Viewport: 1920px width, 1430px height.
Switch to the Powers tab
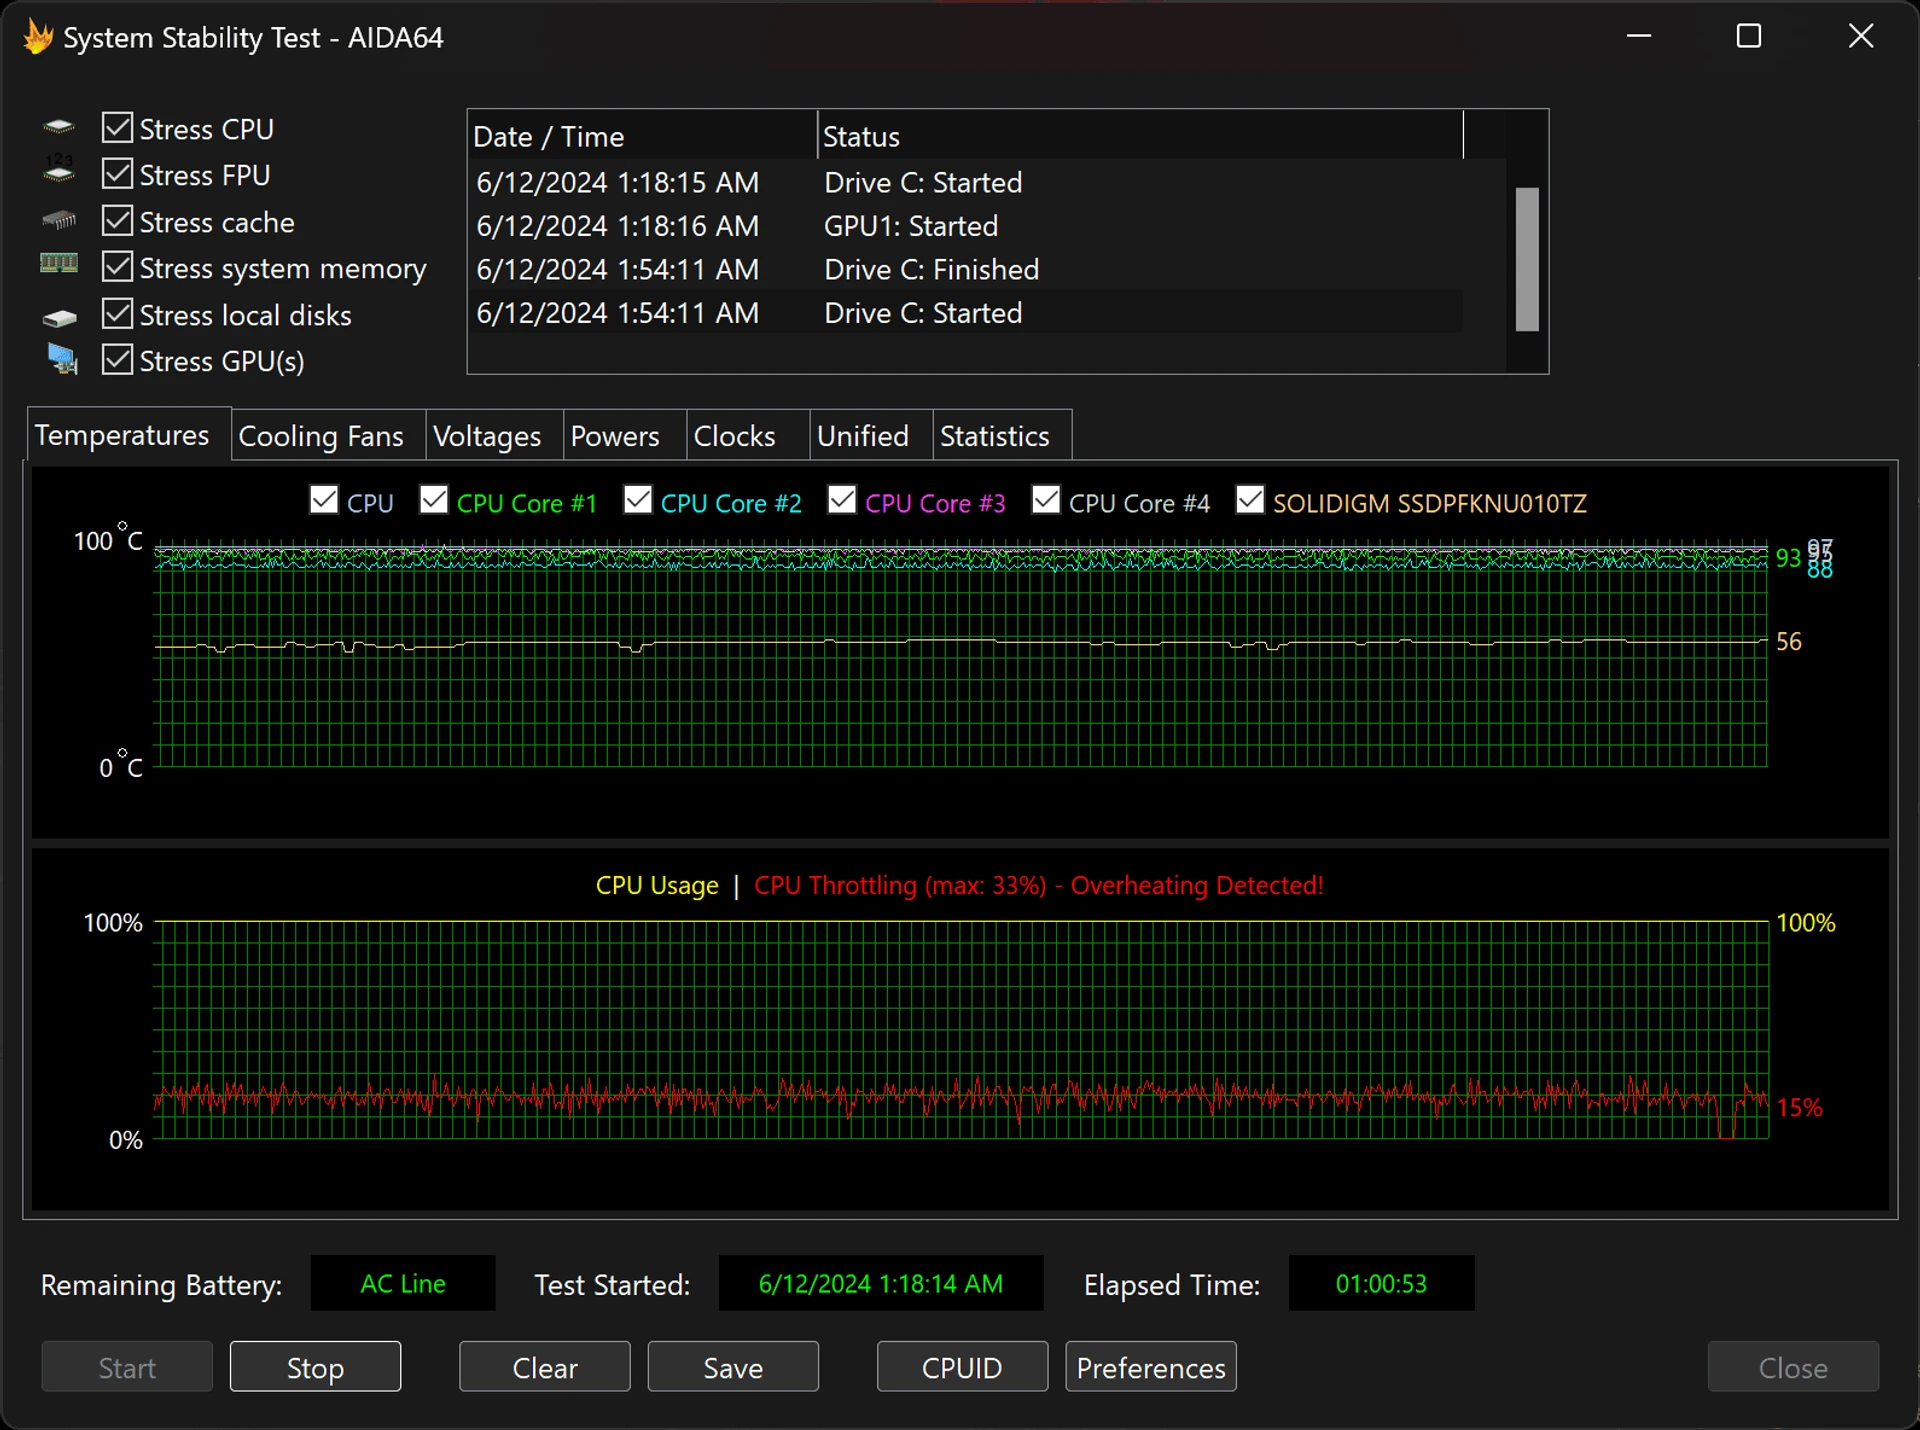(x=625, y=436)
